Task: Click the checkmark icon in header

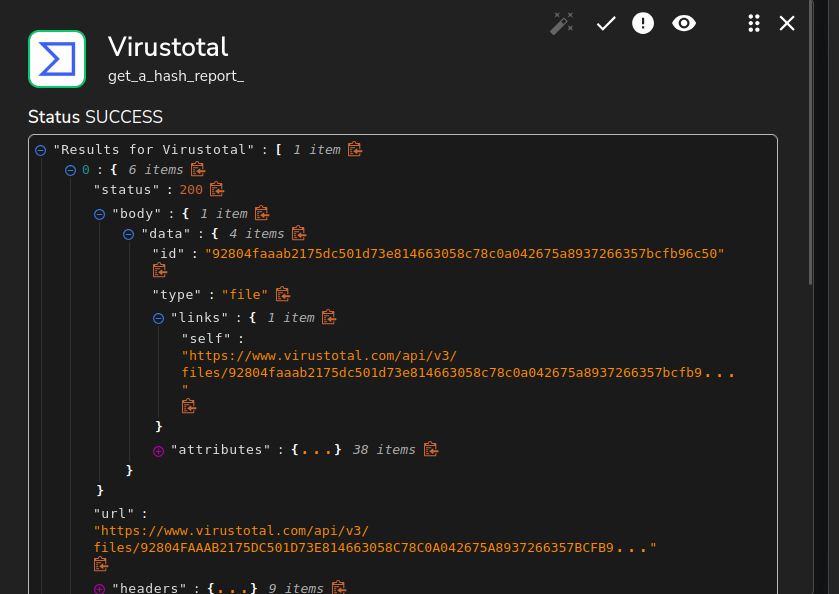Action: pos(606,23)
